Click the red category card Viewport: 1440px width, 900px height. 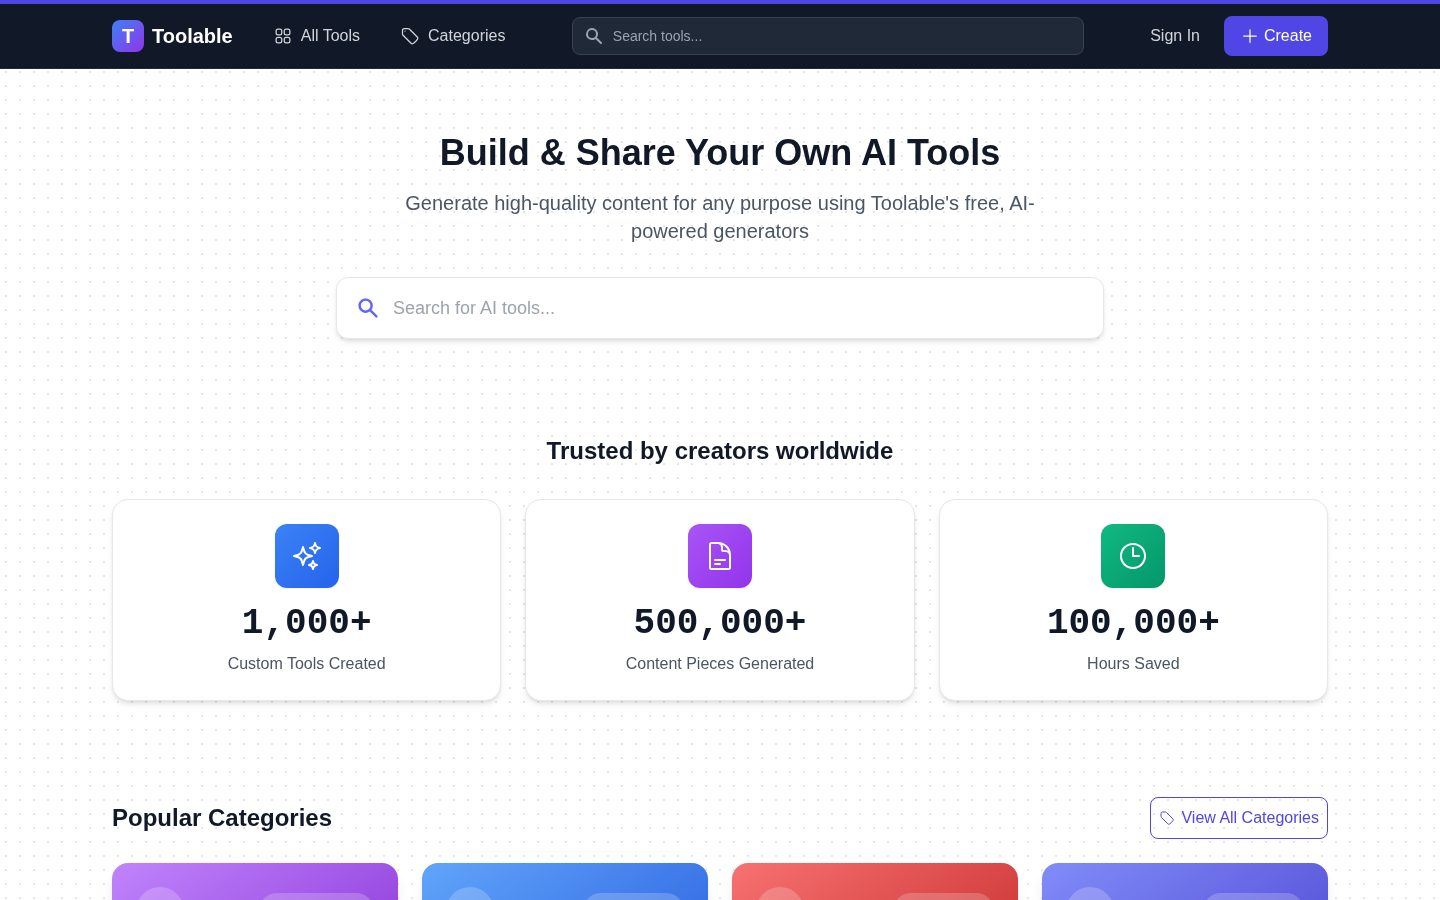coord(875,882)
